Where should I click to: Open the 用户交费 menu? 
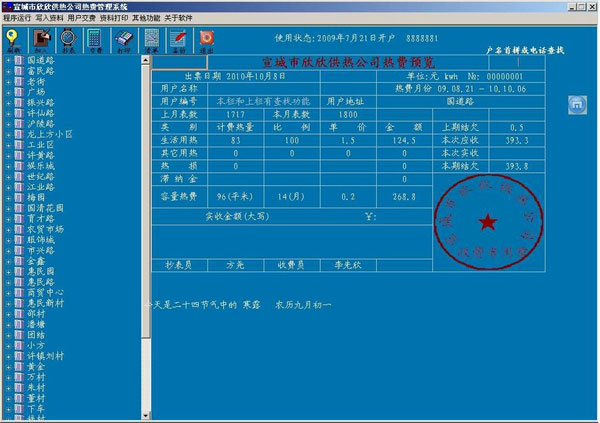[82, 18]
